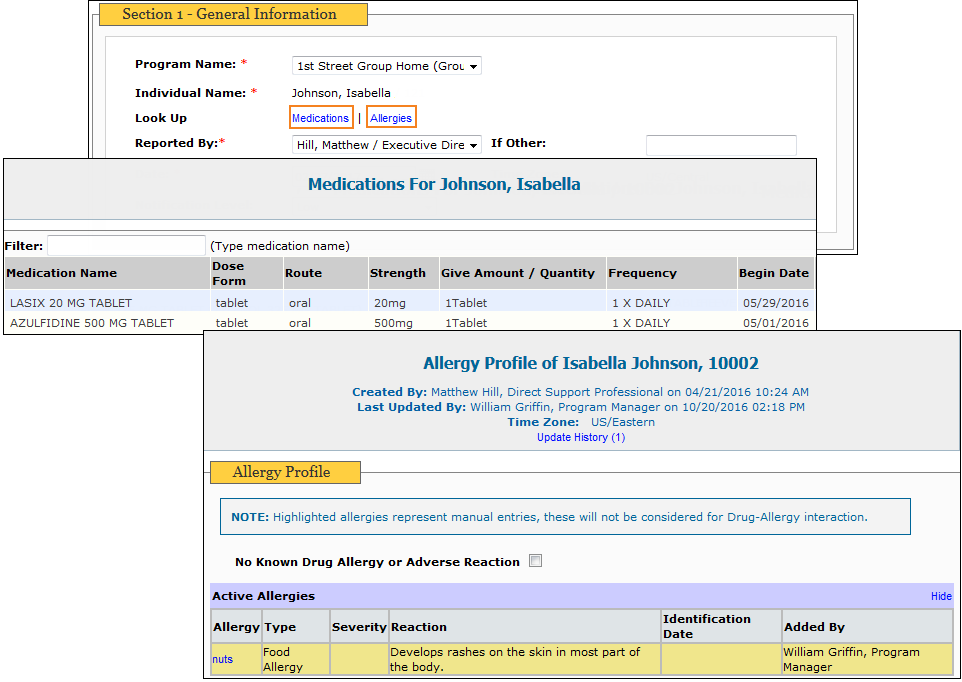
Task: Click the Type column header in allergies
Action: coord(296,626)
